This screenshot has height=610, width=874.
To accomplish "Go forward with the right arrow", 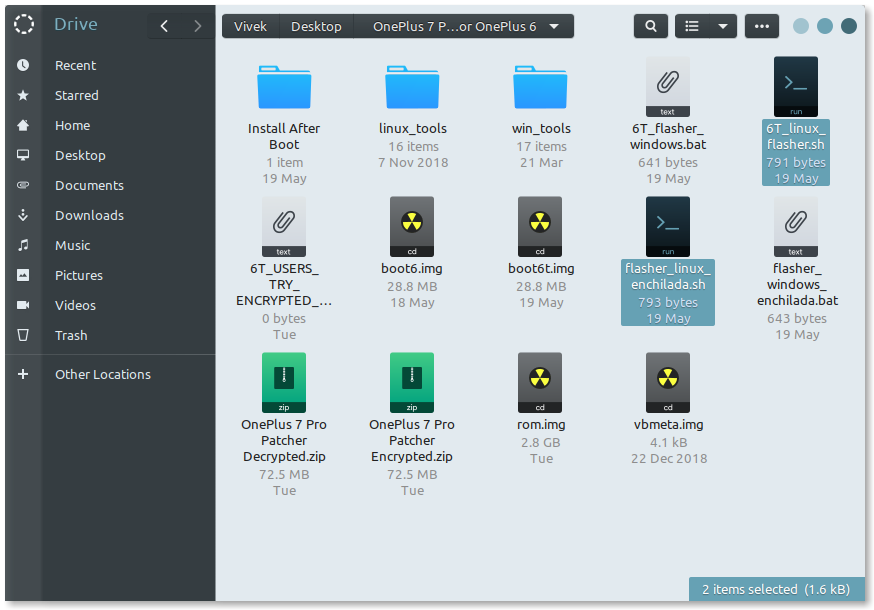I will tap(197, 26).
